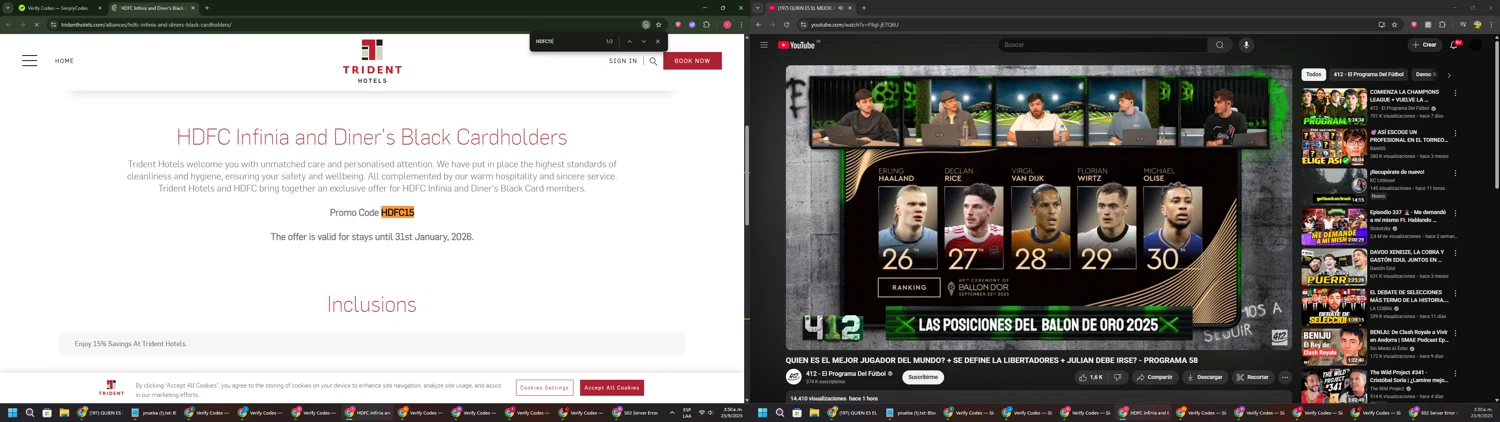This screenshot has width=1500, height=422.
Task: Jump to next find-in-page match
Action: click(643, 41)
